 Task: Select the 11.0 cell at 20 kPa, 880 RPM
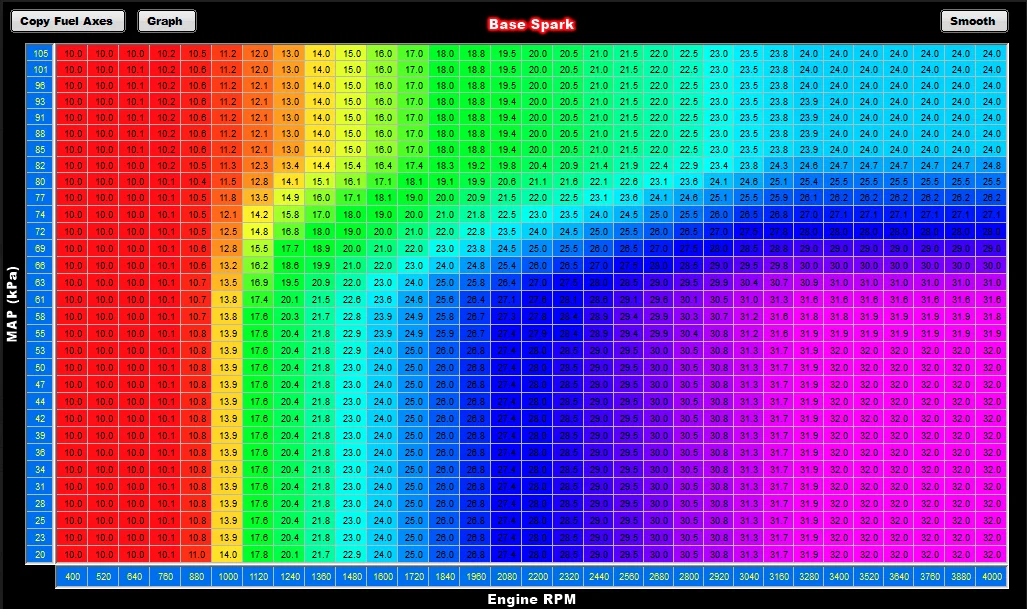196,555
